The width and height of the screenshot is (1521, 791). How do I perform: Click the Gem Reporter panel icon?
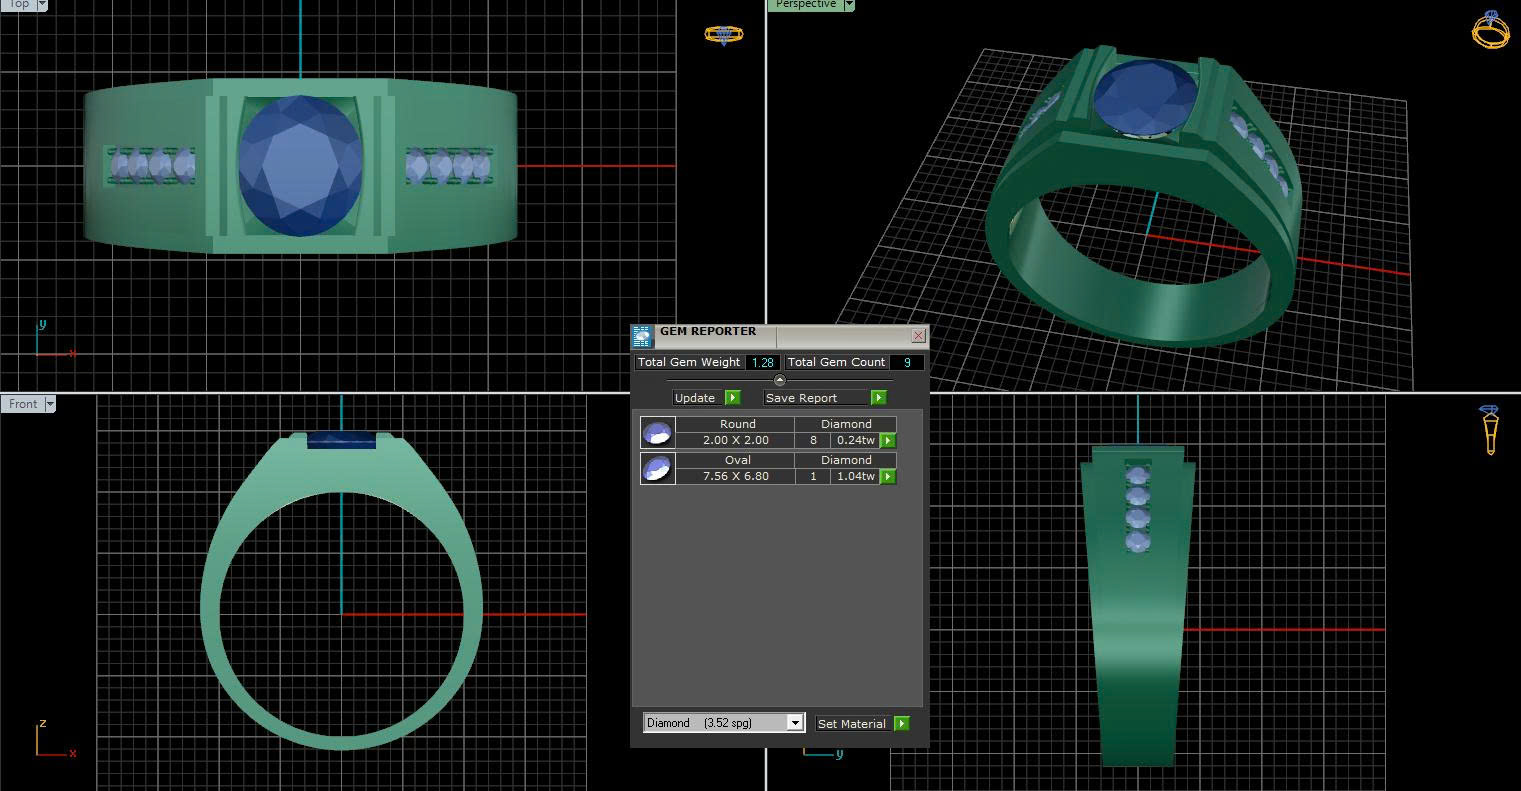click(x=642, y=336)
